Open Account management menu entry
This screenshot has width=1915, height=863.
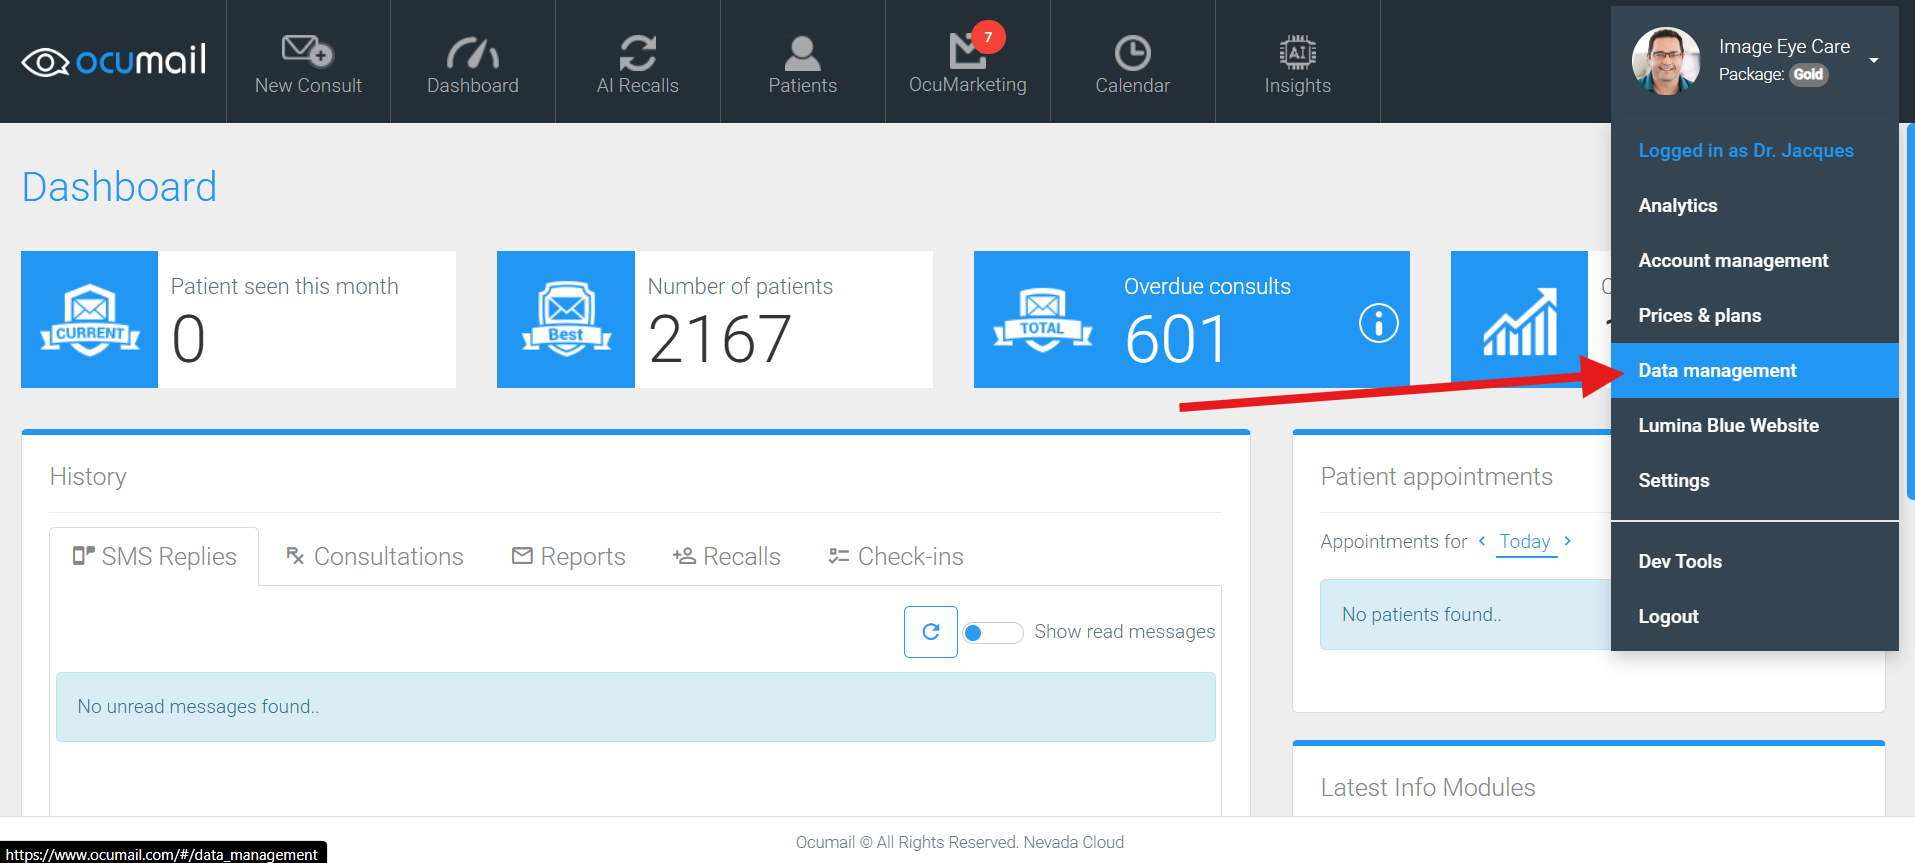(1755, 260)
